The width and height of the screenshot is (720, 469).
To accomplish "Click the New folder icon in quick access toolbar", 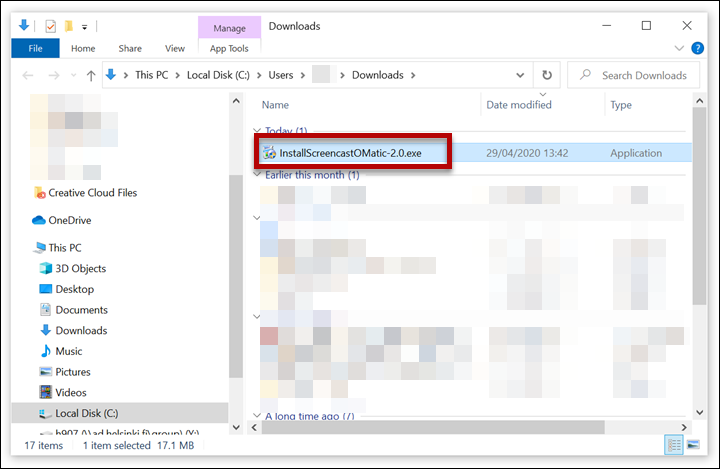I will [69, 26].
